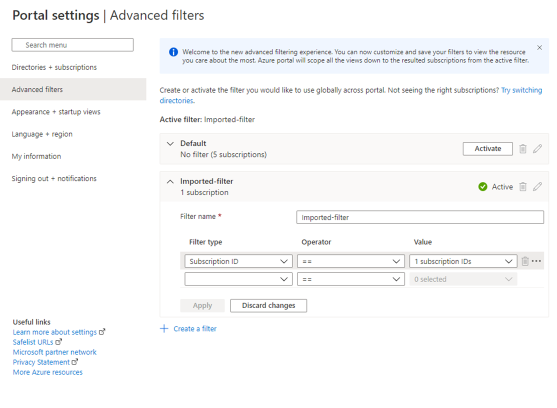The image size is (557, 408).
Task: Edit the Default filter with pencil icon
Action: click(537, 149)
